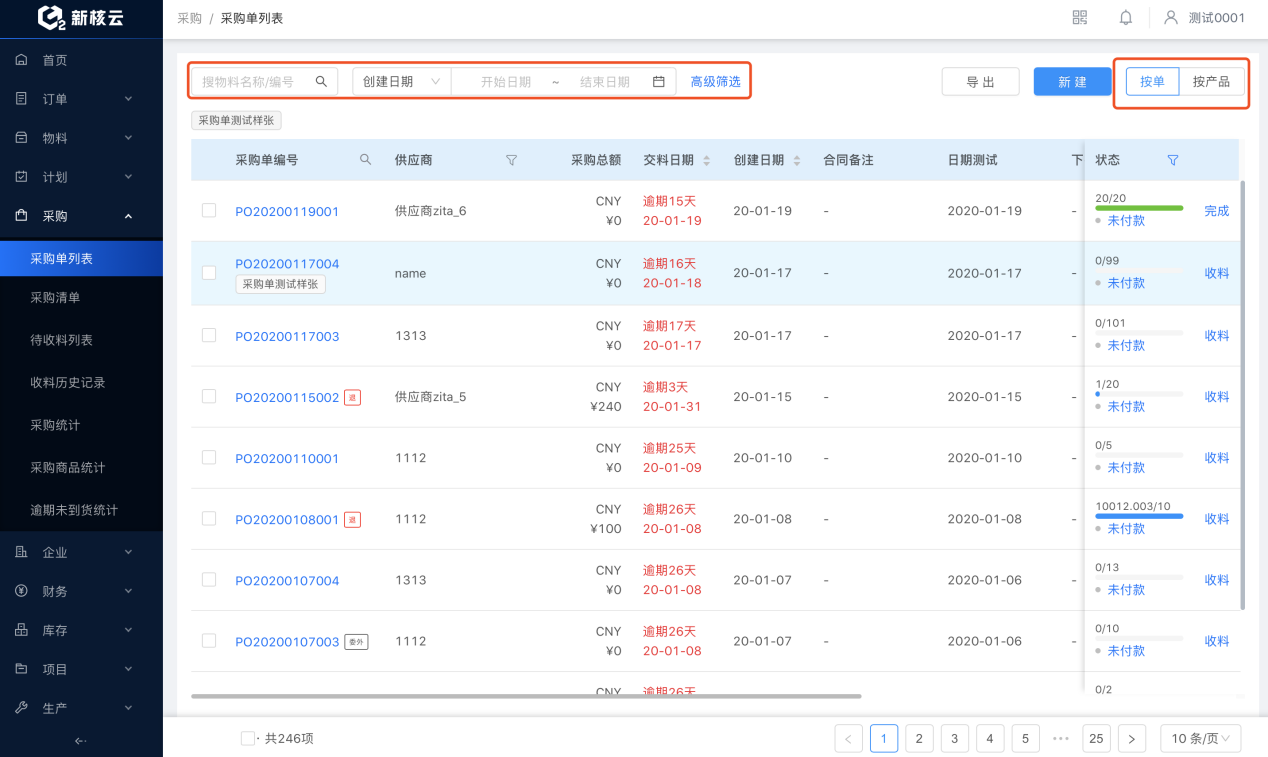Click the 新核云 logo
This screenshot has height=757, width=1268.
pyautogui.click(x=81, y=18)
